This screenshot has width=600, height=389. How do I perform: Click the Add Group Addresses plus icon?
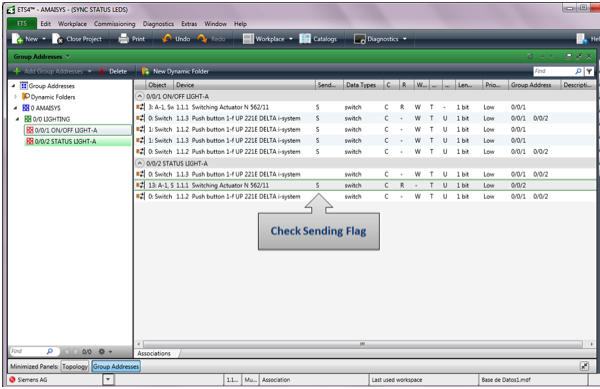coord(17,71)
